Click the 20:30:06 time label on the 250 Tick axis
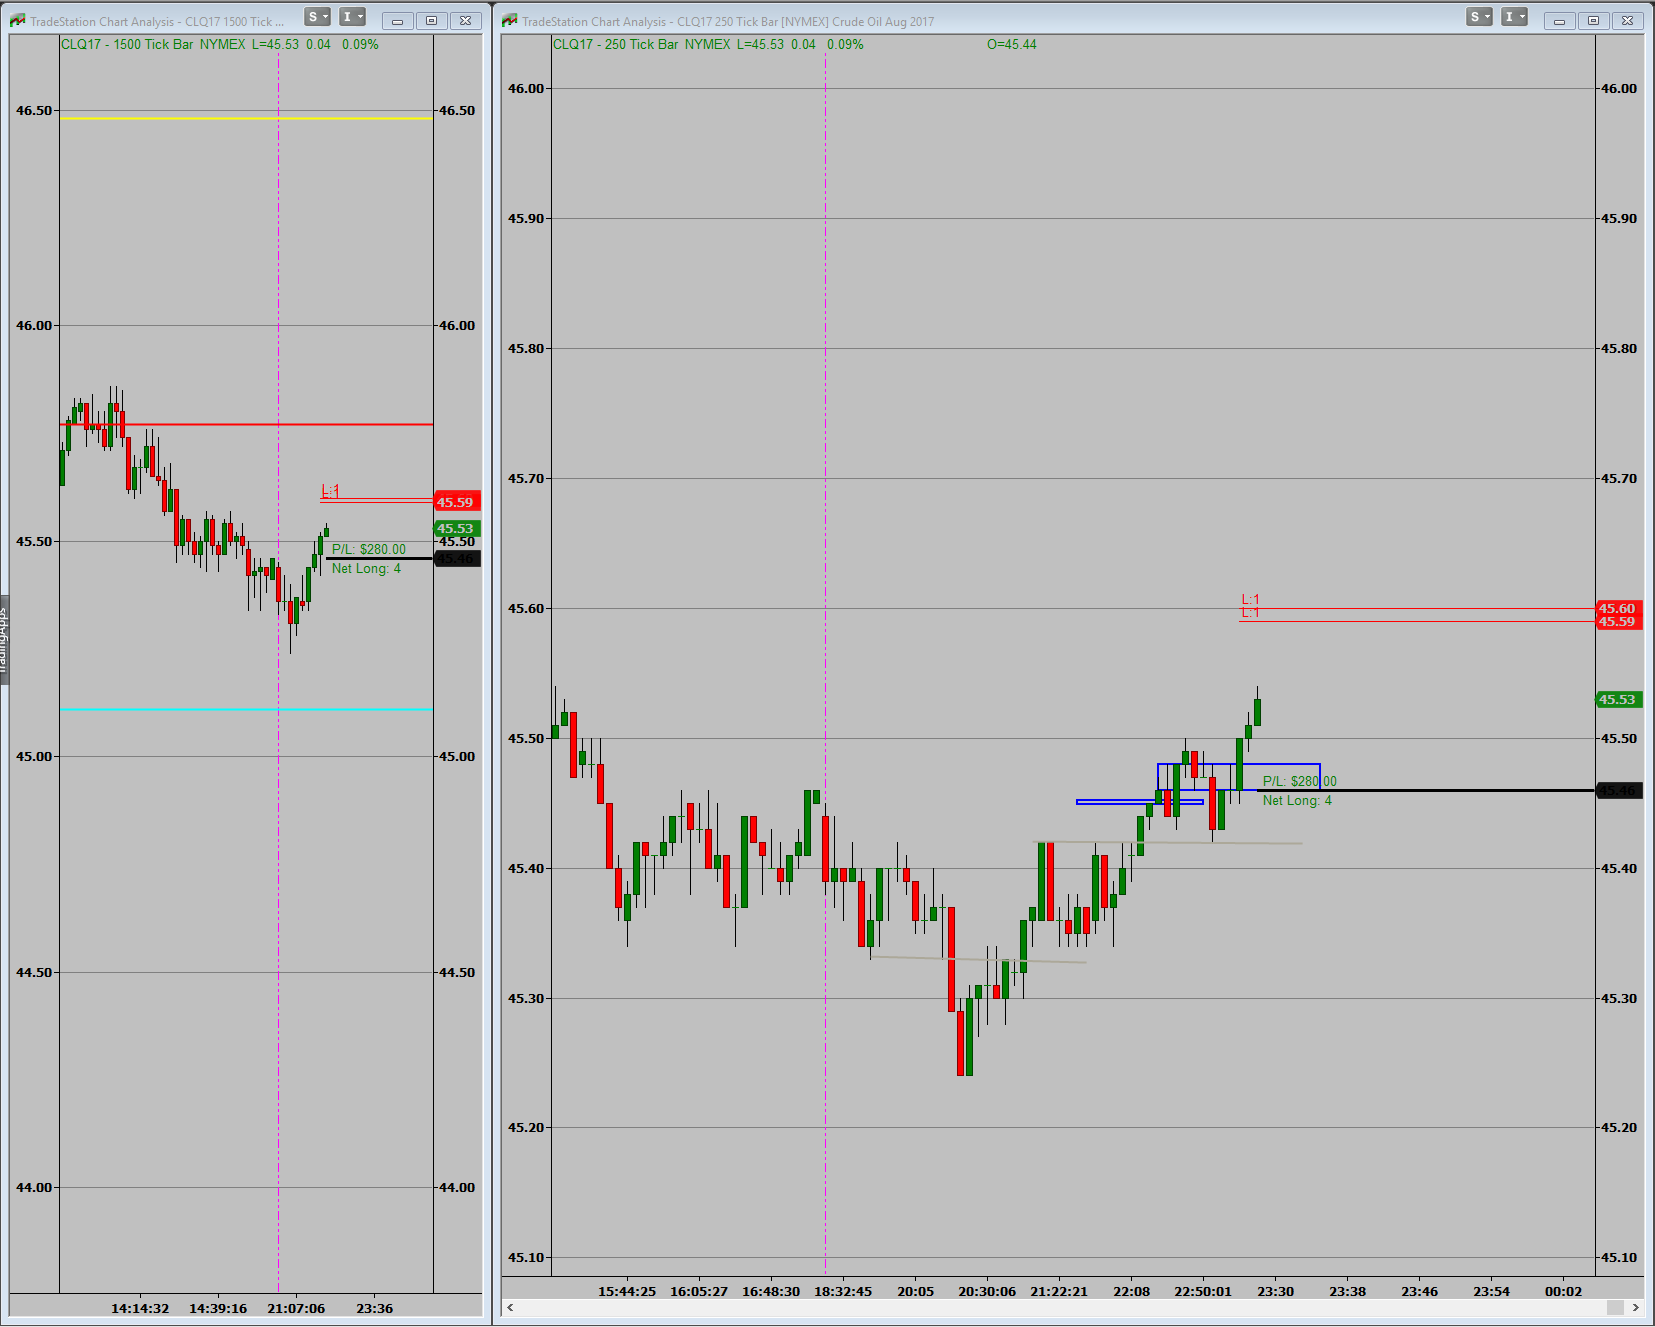Screen dimensions: 1655x1327 [987, 1291]
